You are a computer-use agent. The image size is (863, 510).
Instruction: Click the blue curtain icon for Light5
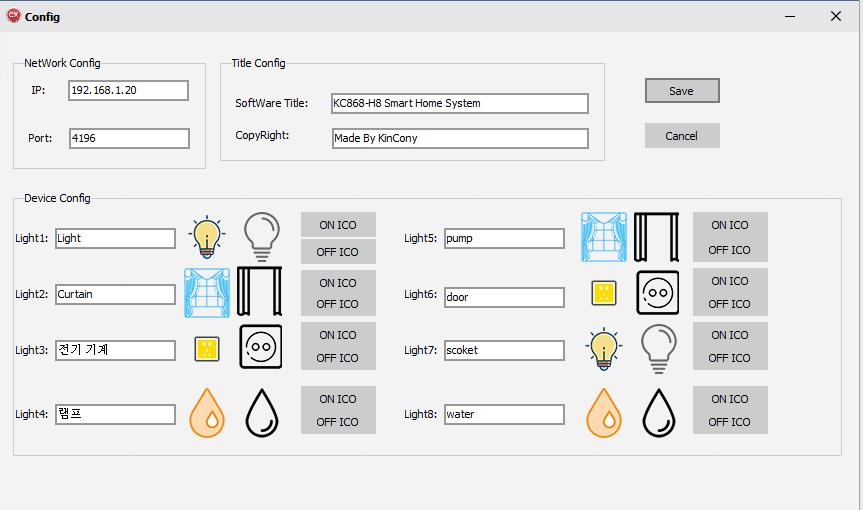604,237
